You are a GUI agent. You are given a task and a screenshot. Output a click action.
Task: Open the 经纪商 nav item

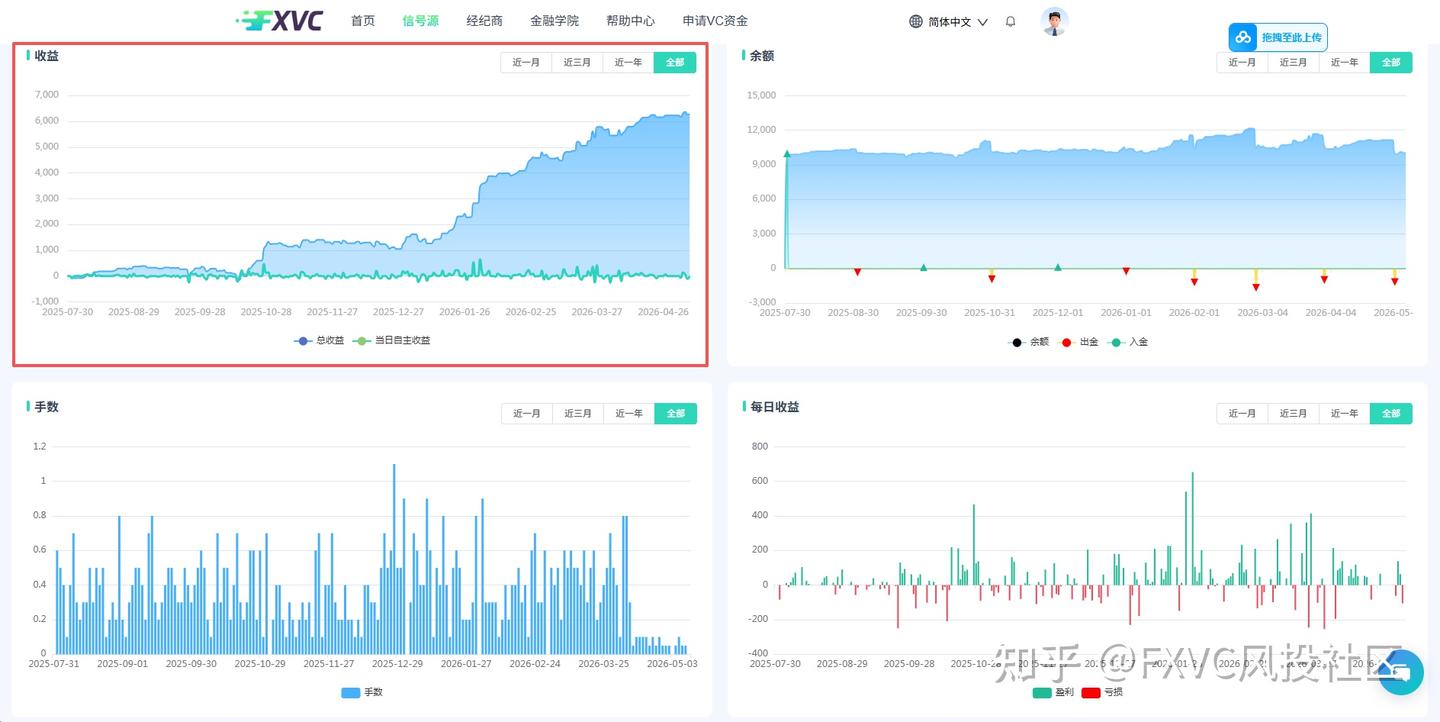484,21
